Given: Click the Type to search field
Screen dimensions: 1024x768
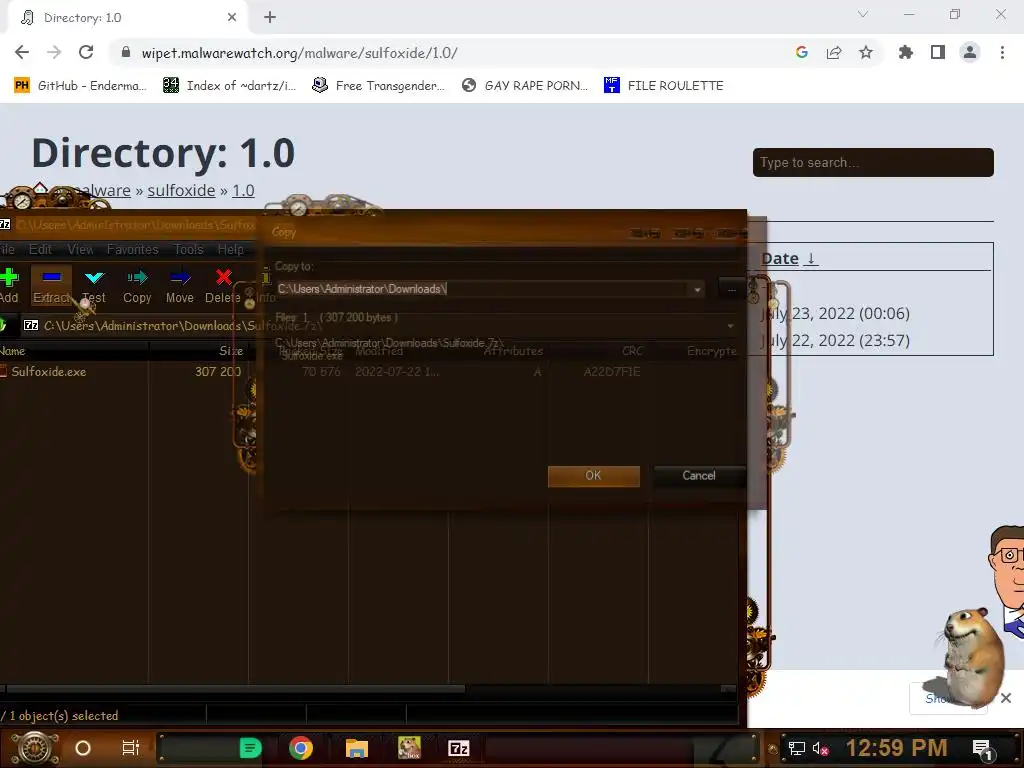Looking at the screenshot, I should pos(873,163).
